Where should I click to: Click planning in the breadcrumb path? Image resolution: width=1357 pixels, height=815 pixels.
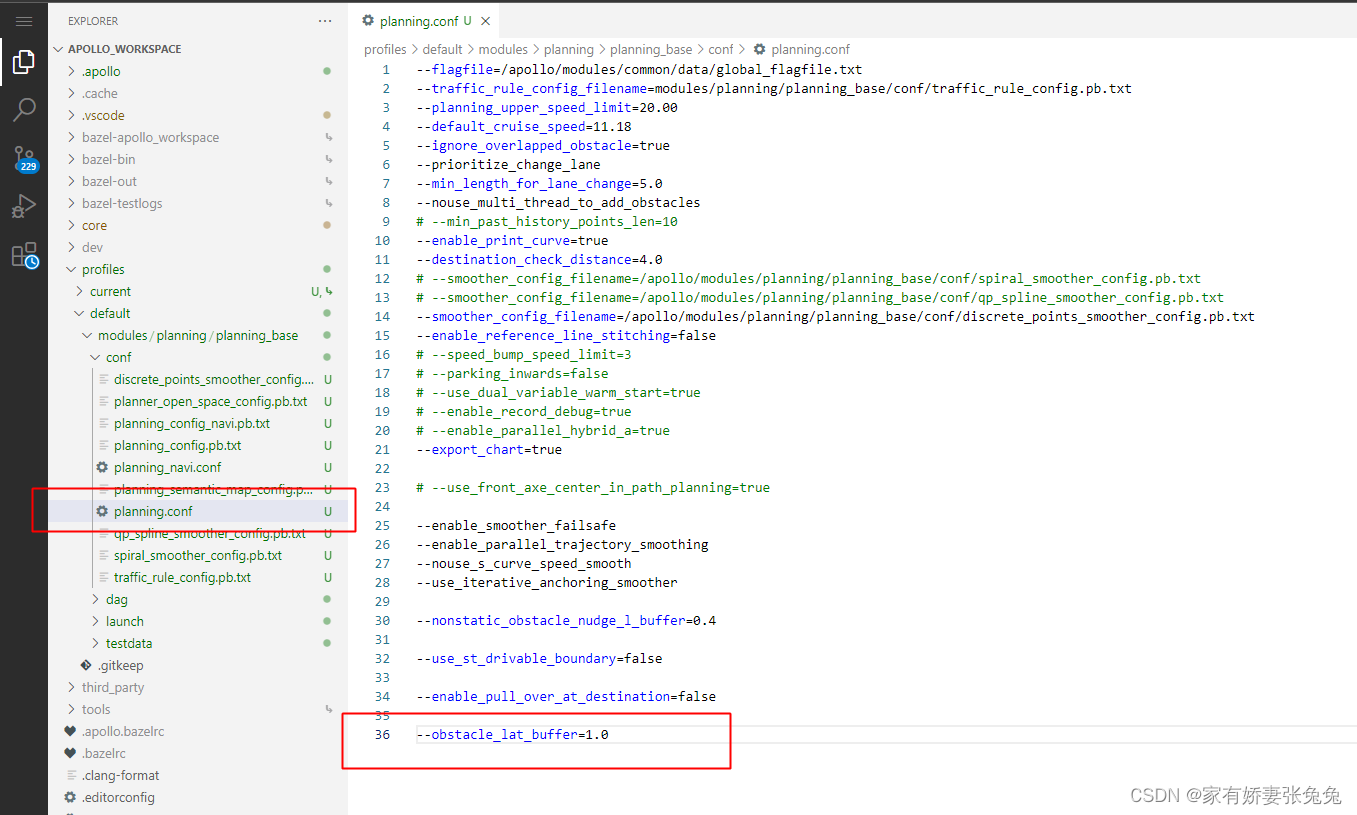point(568,49)
